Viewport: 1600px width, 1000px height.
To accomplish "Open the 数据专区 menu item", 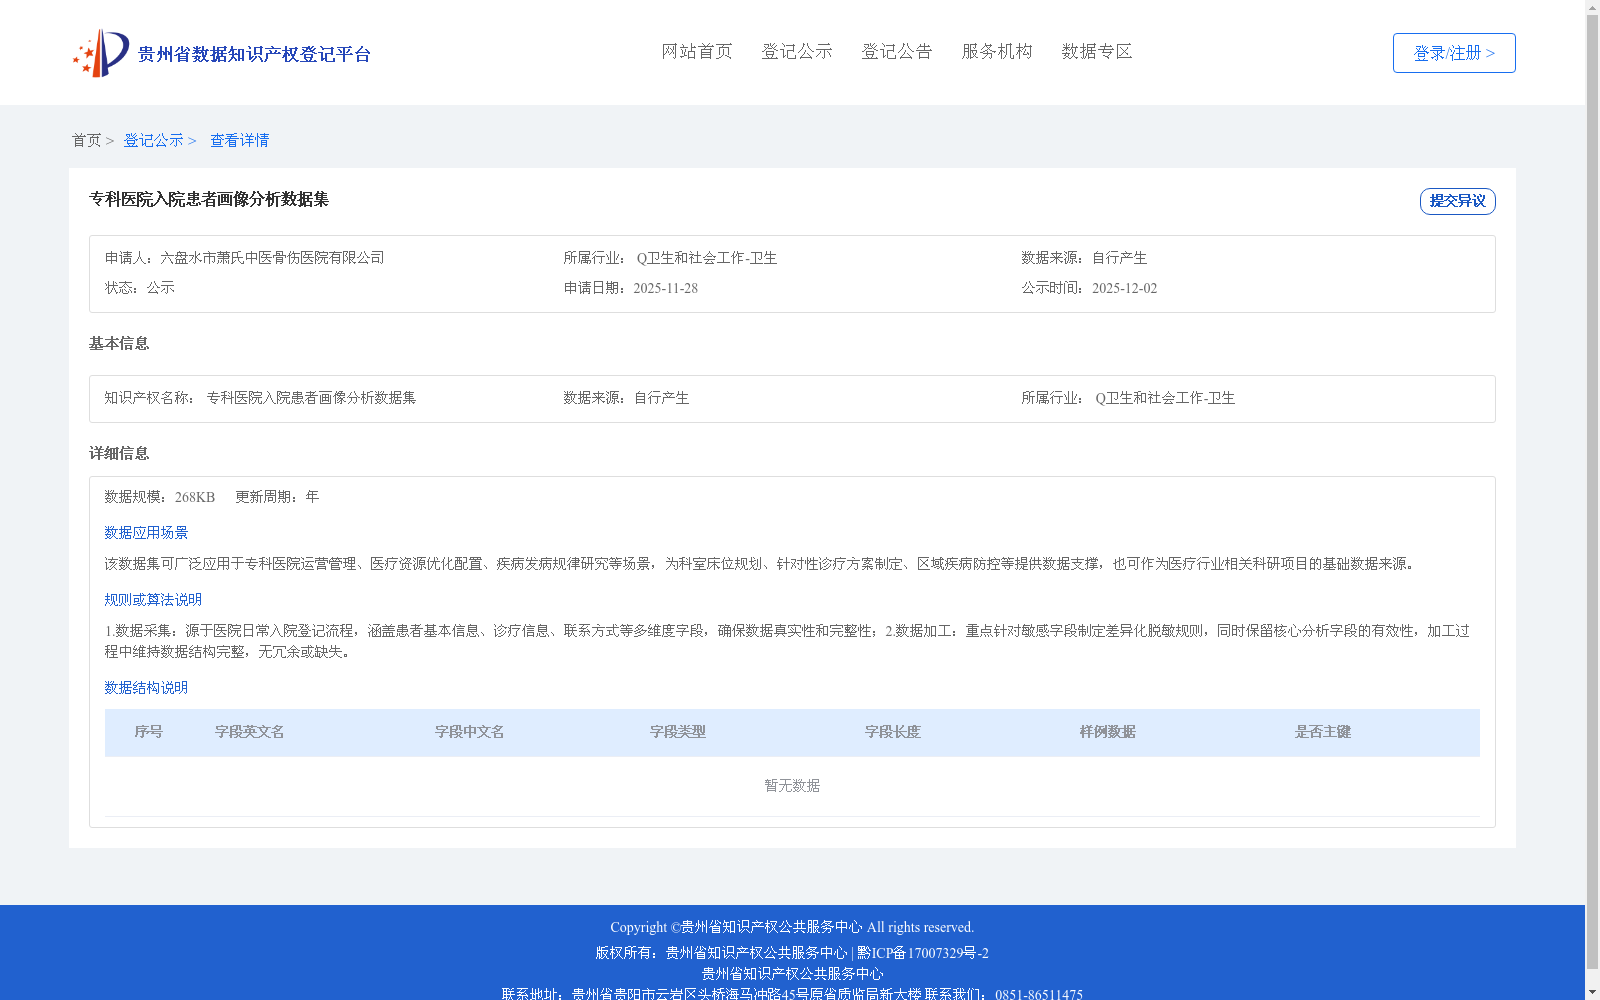I will (x=1097, y=52).
